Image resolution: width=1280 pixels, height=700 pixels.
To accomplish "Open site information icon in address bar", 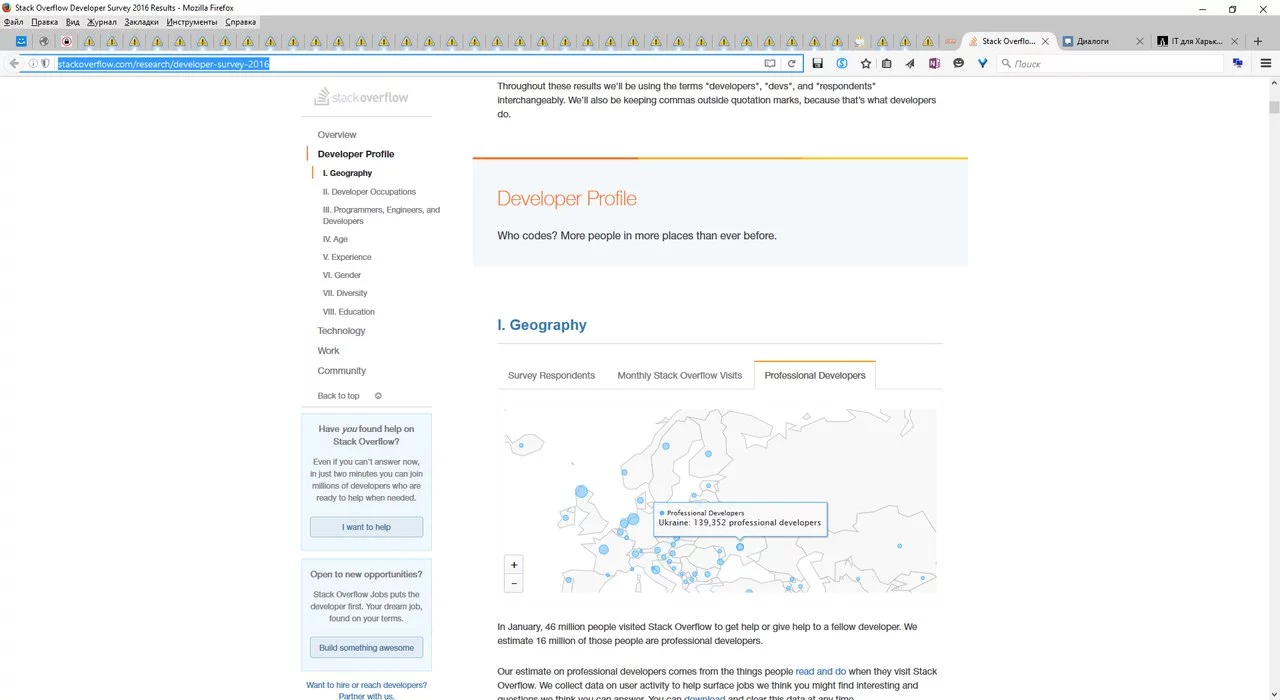I will coord(33,63).
